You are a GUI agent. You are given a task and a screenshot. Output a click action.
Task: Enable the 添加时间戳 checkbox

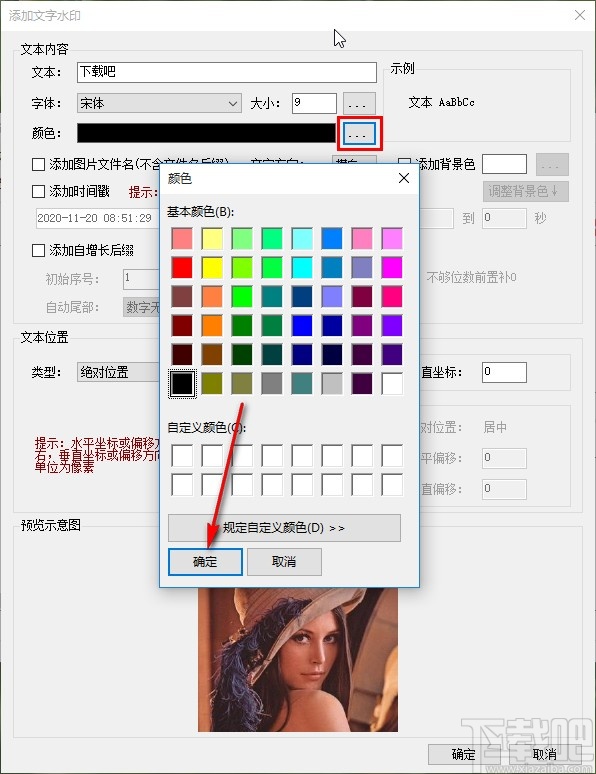pos(39,192)
